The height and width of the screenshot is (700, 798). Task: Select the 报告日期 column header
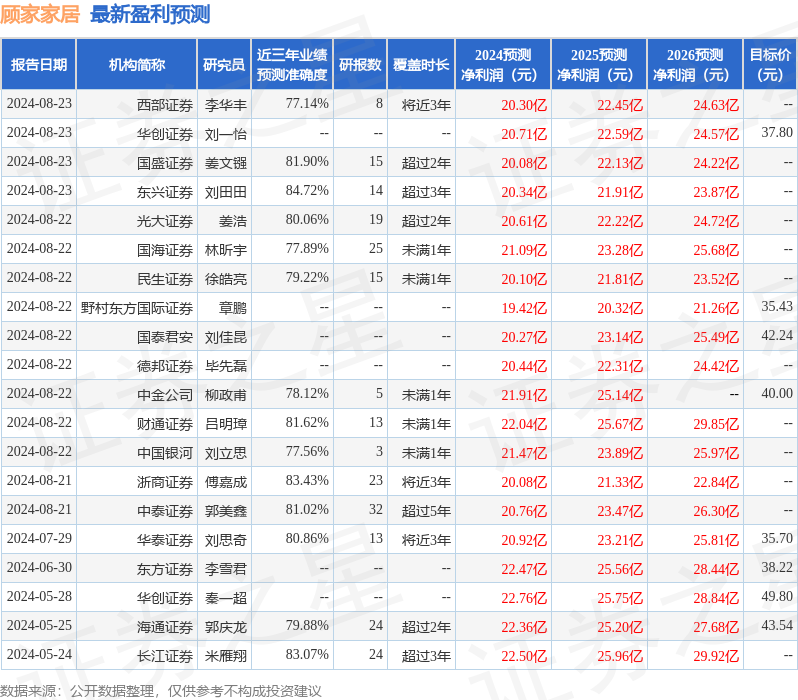pos(39,64)
